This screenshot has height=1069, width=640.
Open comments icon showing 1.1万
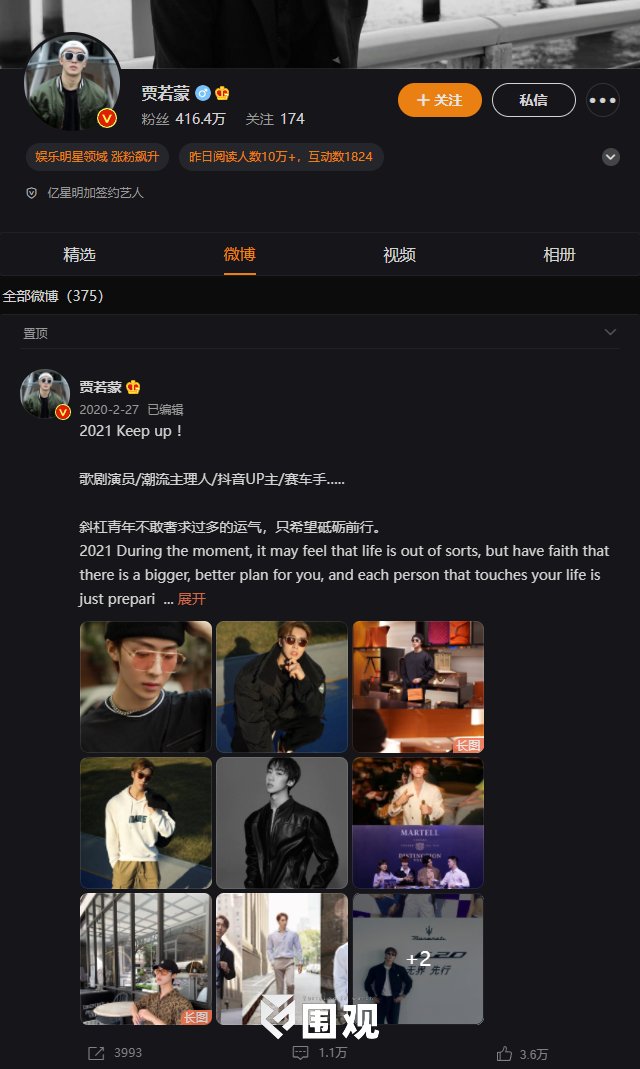click(x=300, y=1053)
